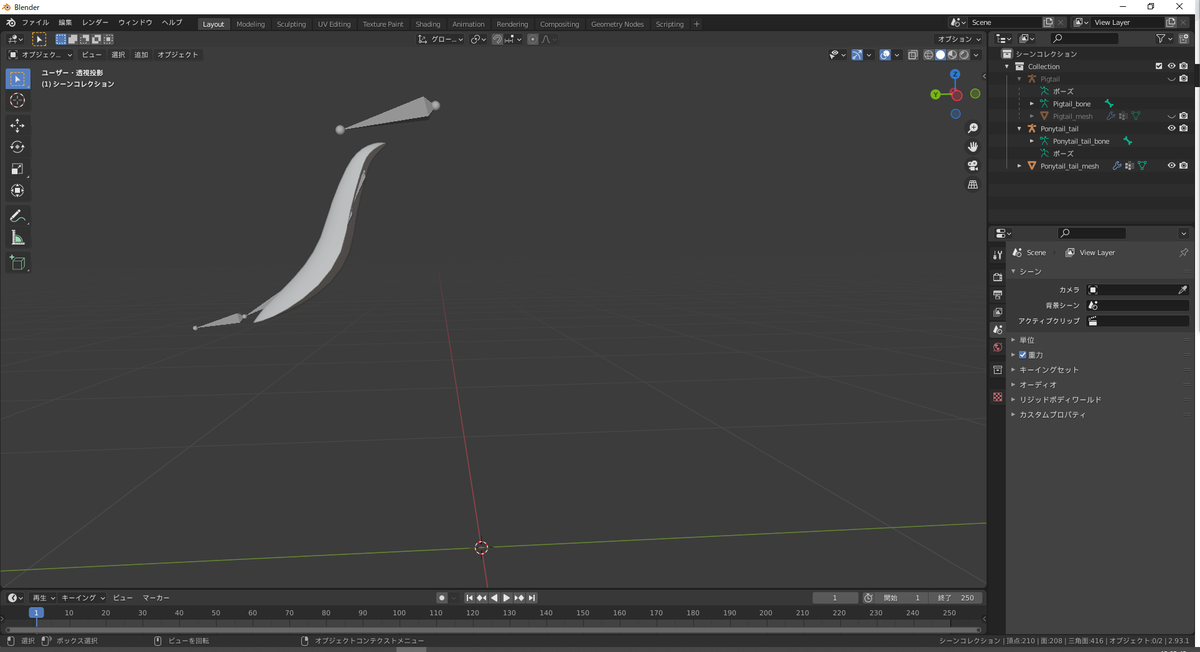Hide Ponytail_tail armature with eye icon
Image resolution: width=1200 pixels, height=652 pixels.
pyautogui.click(x=1171, y=128)
